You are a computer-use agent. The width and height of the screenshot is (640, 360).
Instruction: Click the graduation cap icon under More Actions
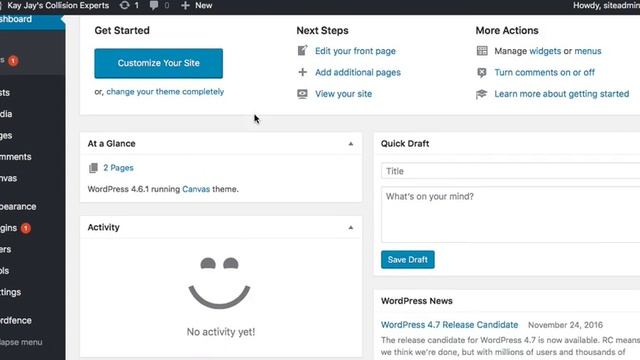482,94
